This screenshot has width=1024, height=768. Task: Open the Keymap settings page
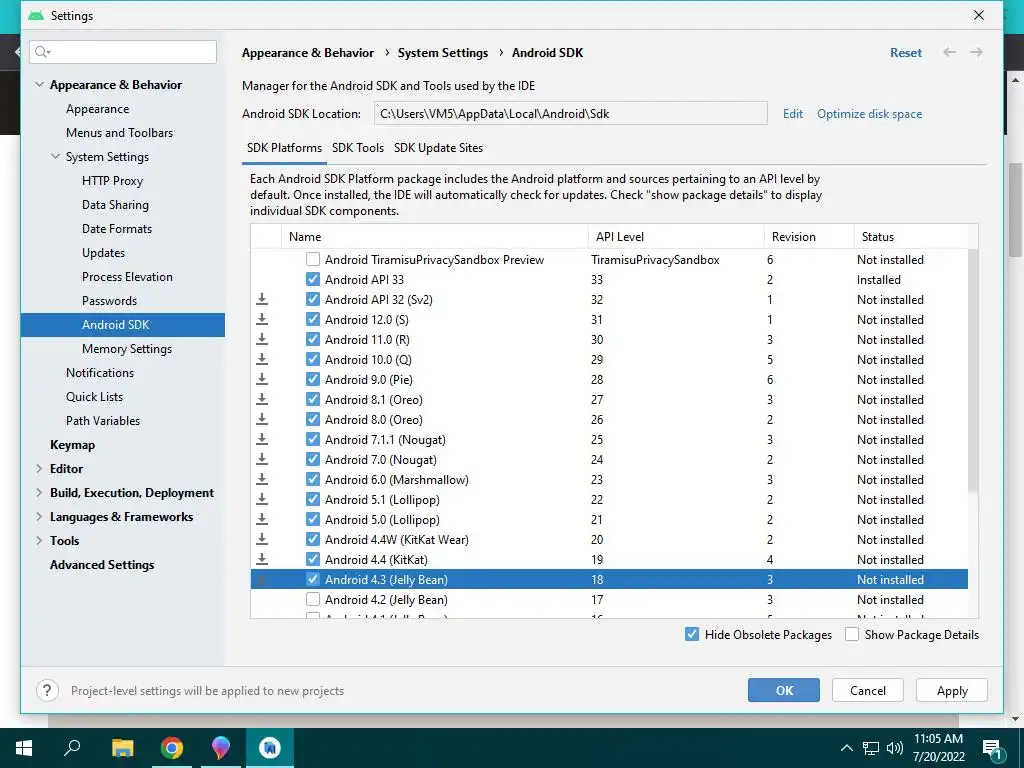(72, 445)
